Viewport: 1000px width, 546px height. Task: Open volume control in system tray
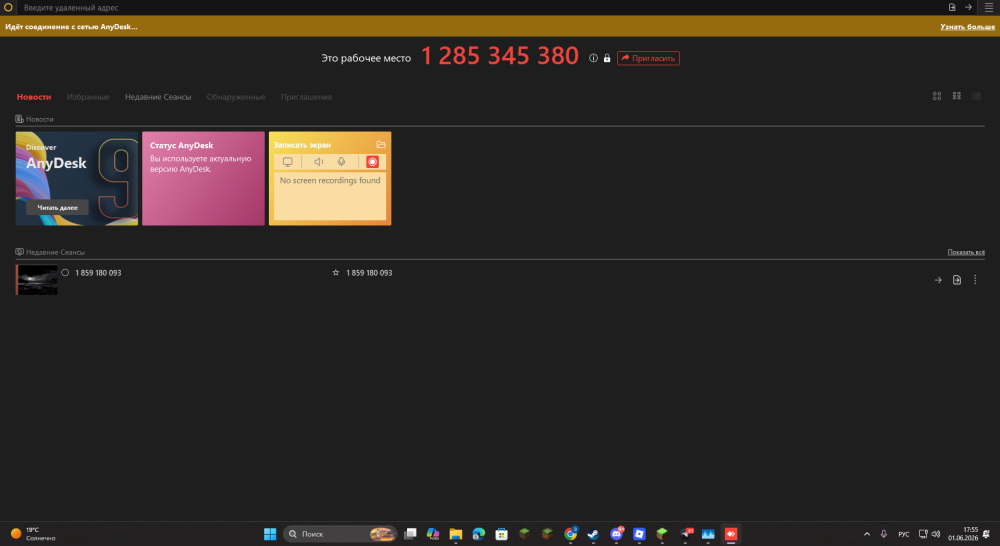pos(936,534)
